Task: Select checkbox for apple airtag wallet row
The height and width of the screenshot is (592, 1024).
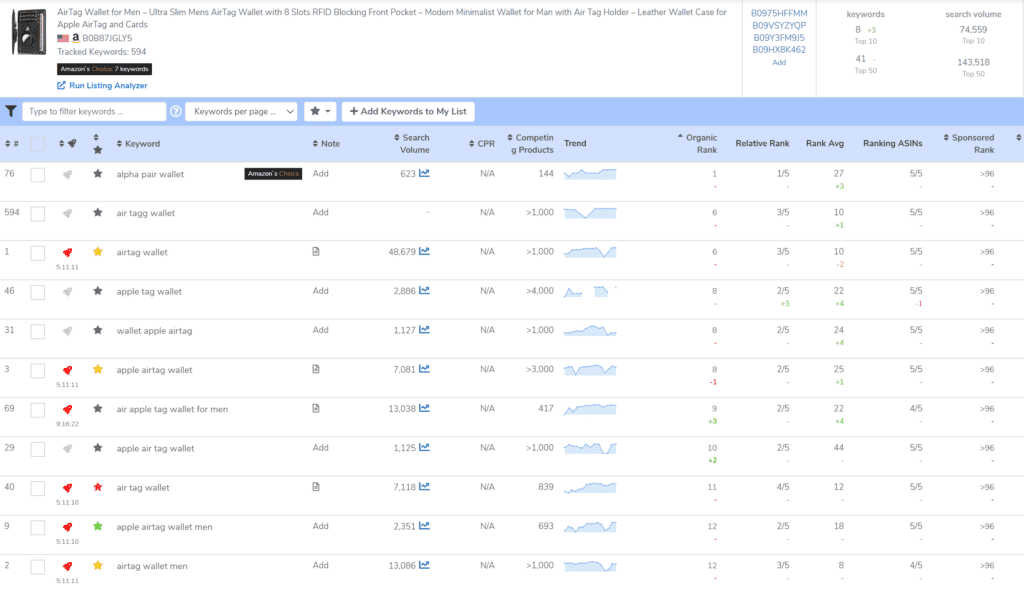Action: (38, 370)
